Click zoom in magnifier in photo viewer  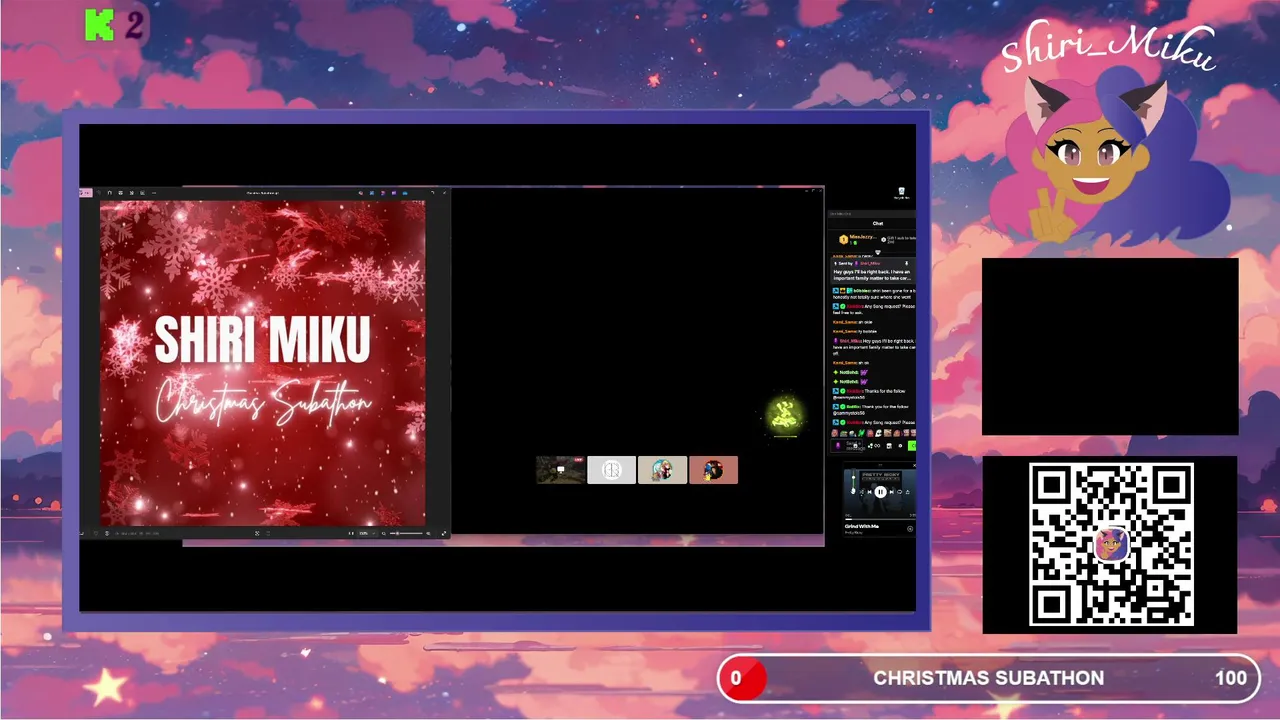pyautogui.click(x=428, y=533)
